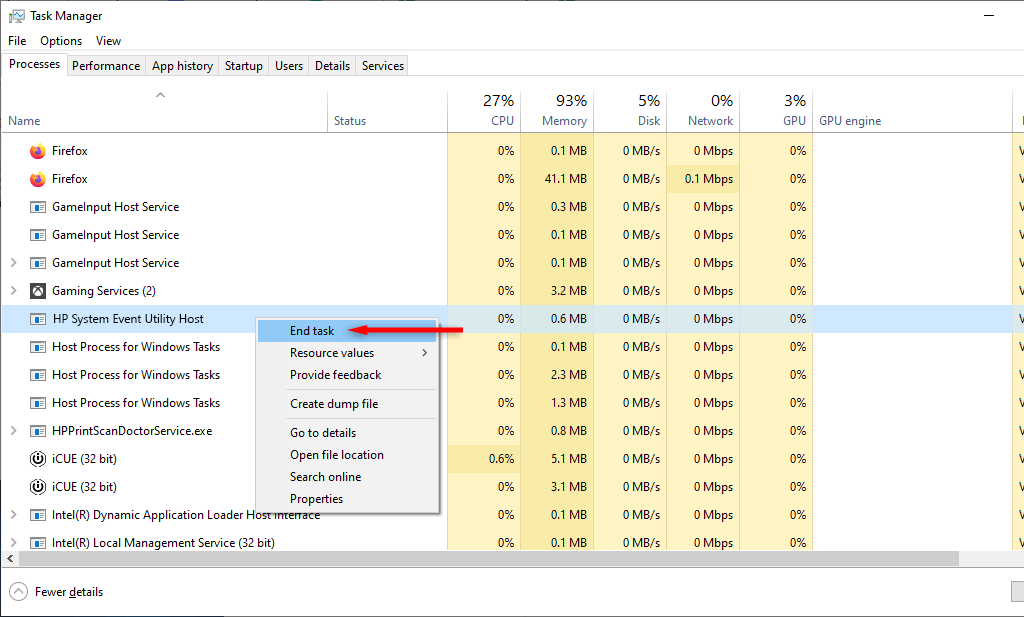The image size is (1024, 617).
Task: Expand the Intel(R) Local Management Service row
Action: [x=13, y=543]
